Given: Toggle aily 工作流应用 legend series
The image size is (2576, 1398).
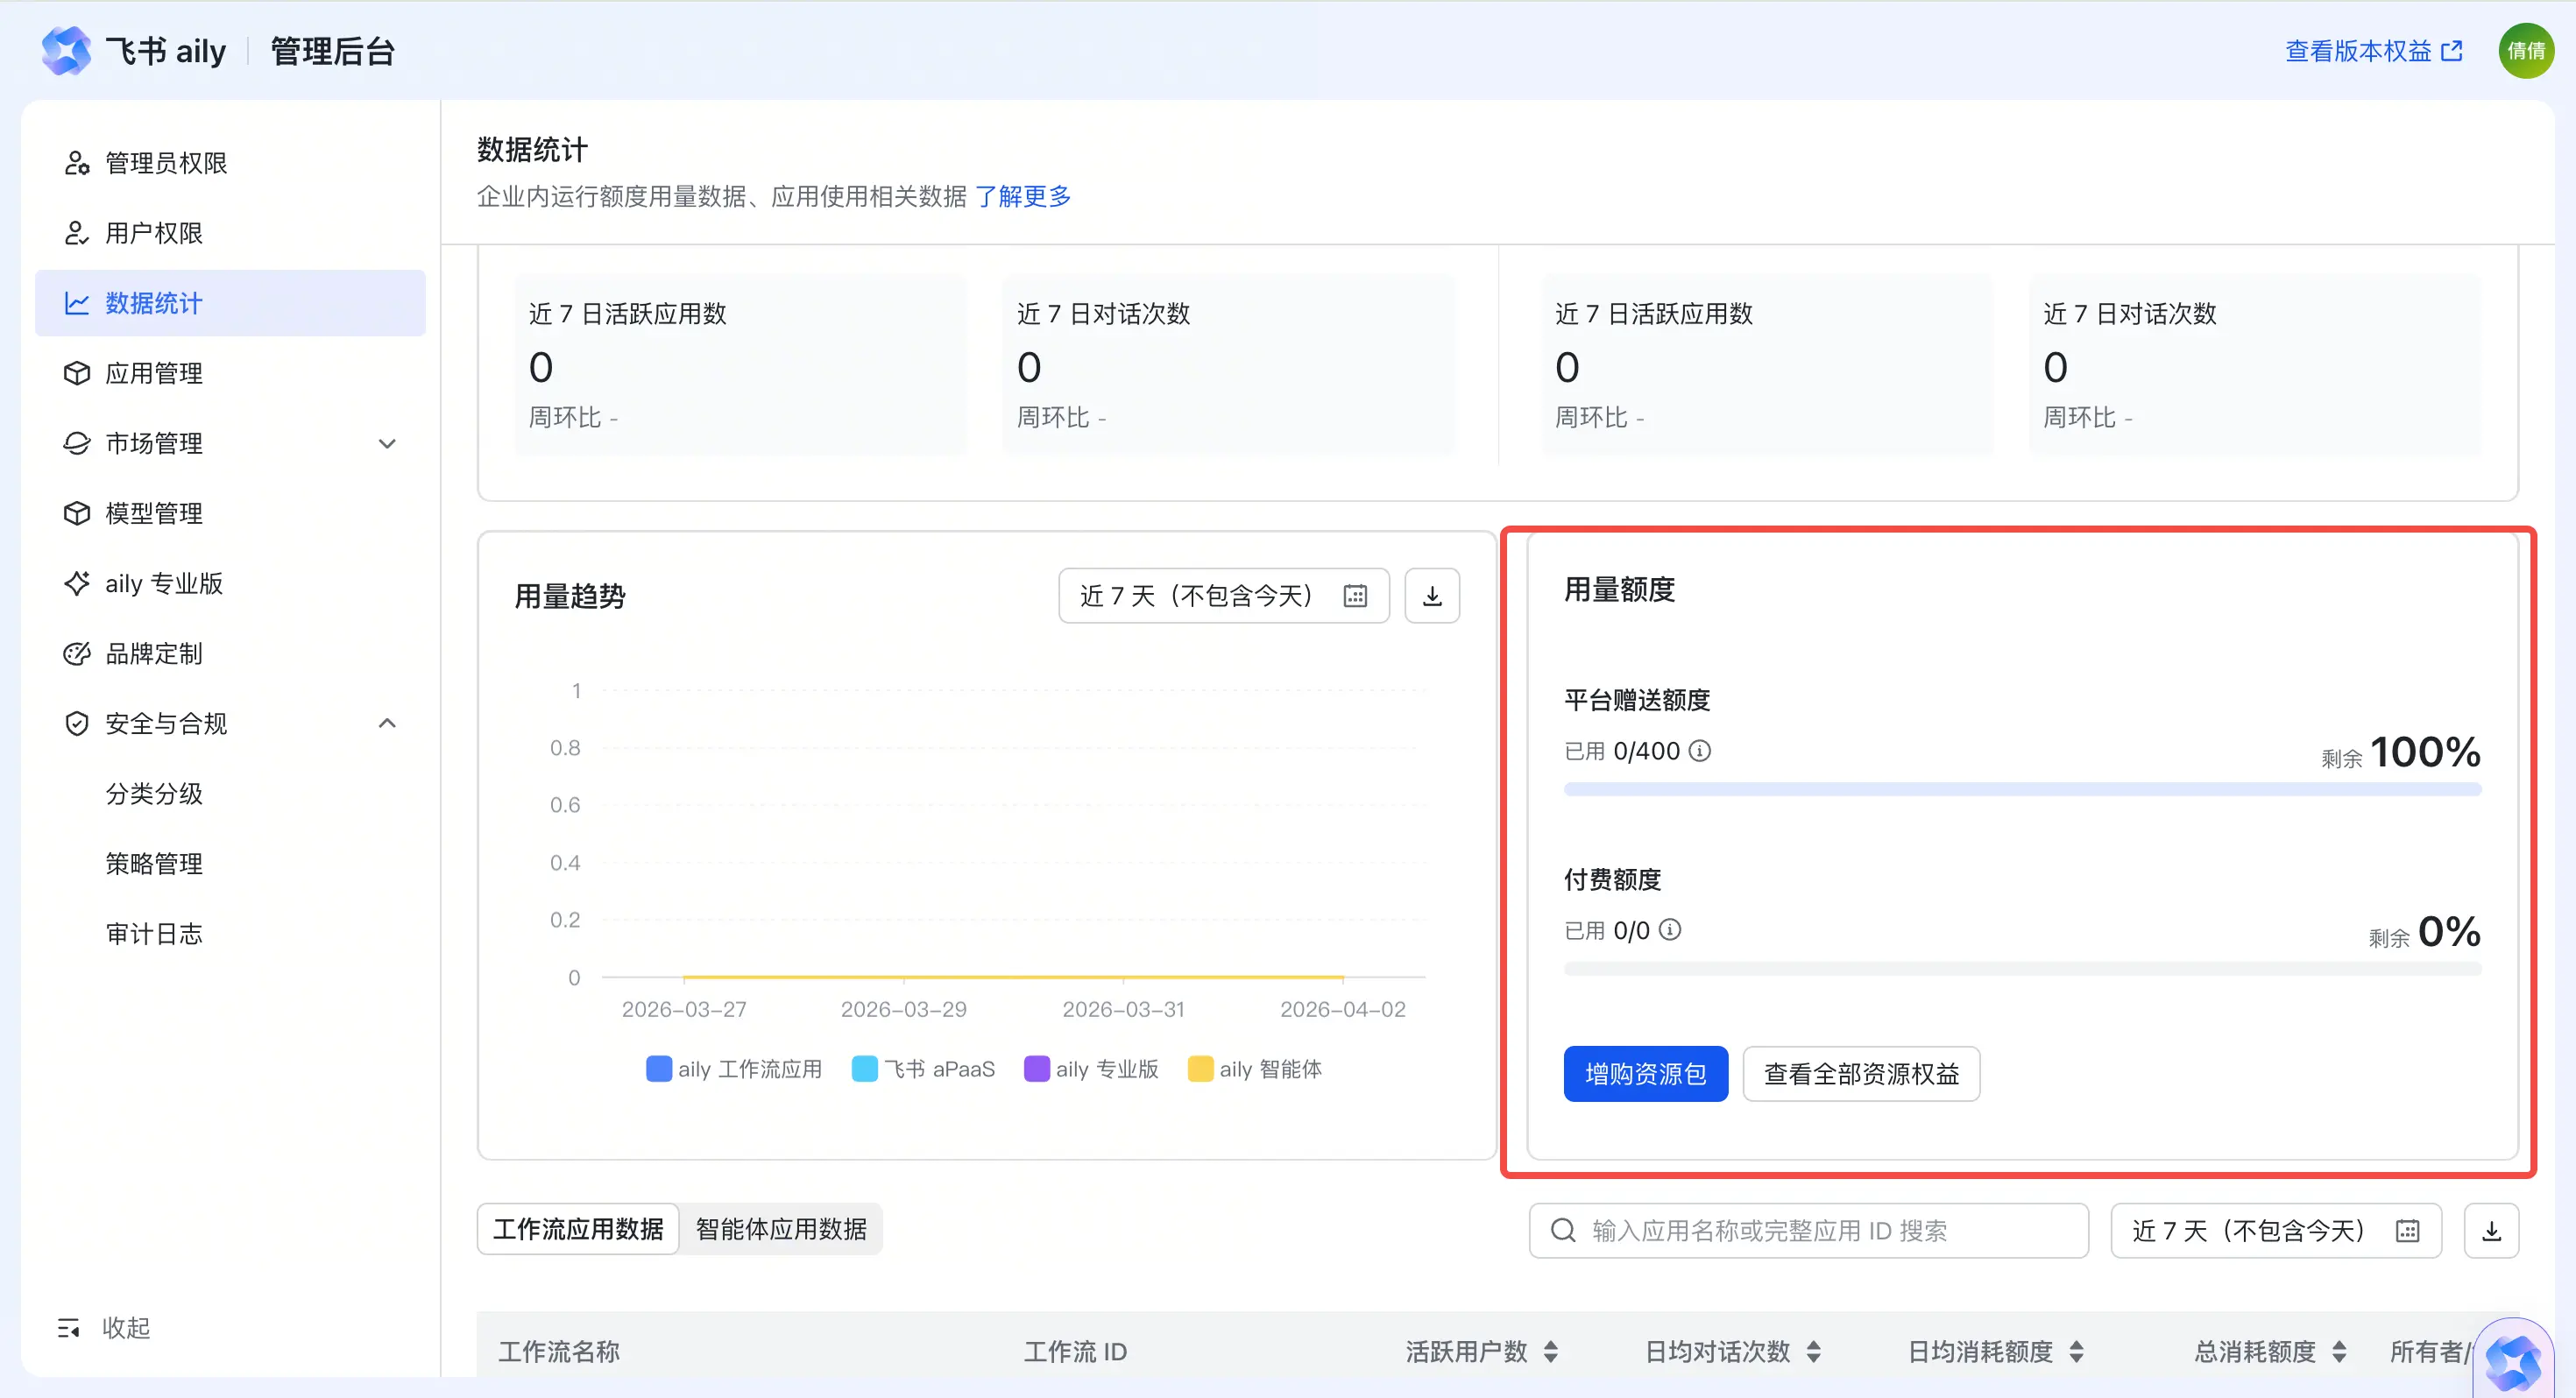Looking at the screenshot, I should 734,1069.
